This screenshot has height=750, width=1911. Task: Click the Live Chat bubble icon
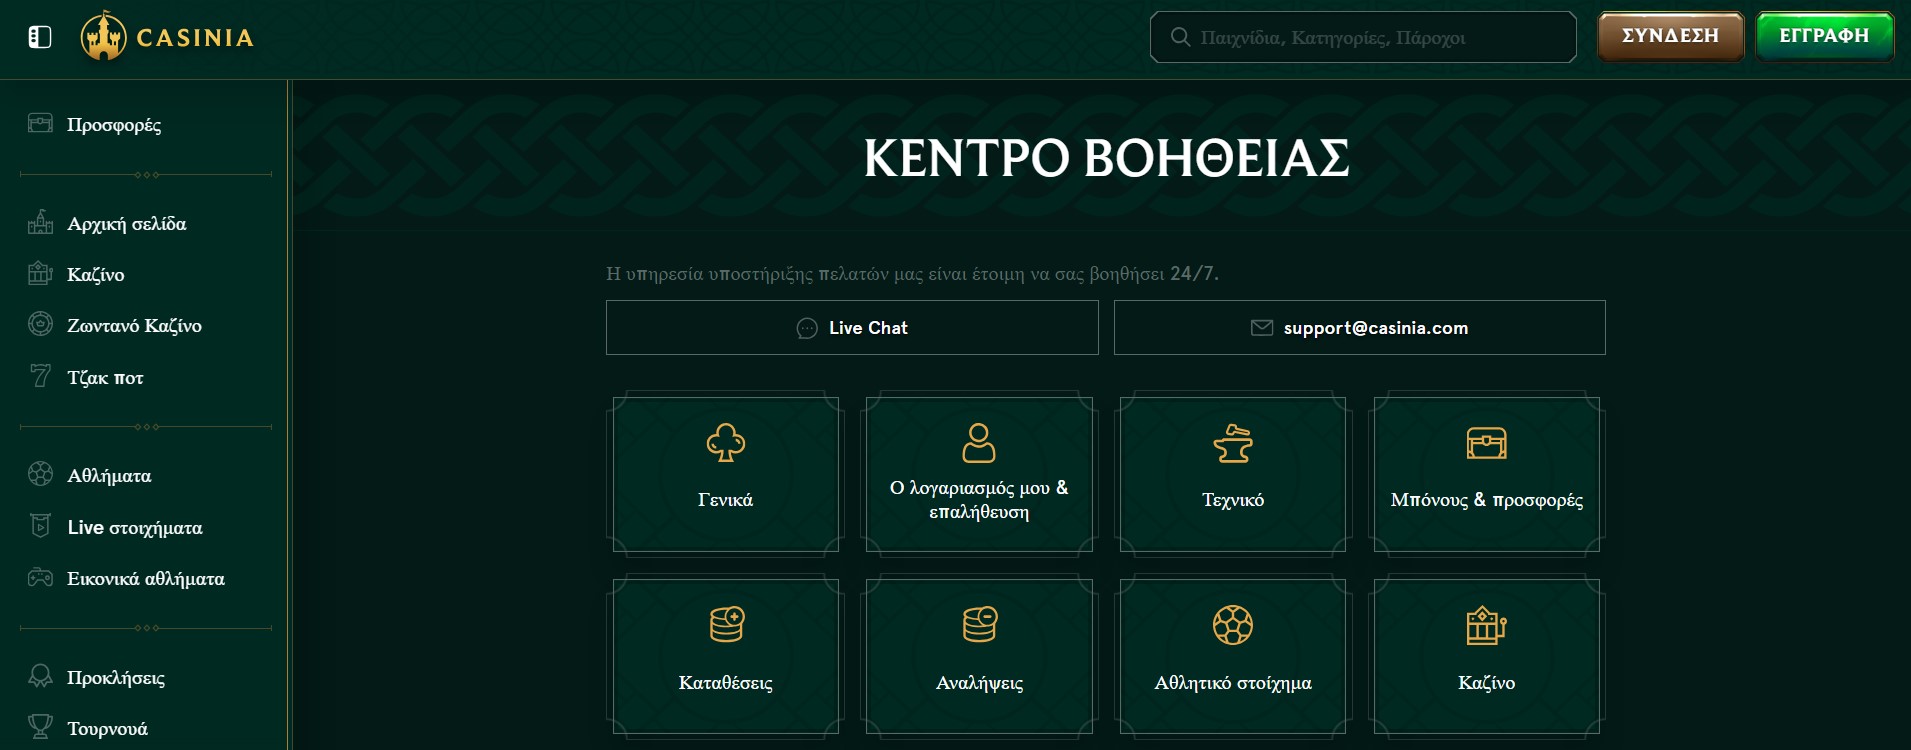(807, 329)
